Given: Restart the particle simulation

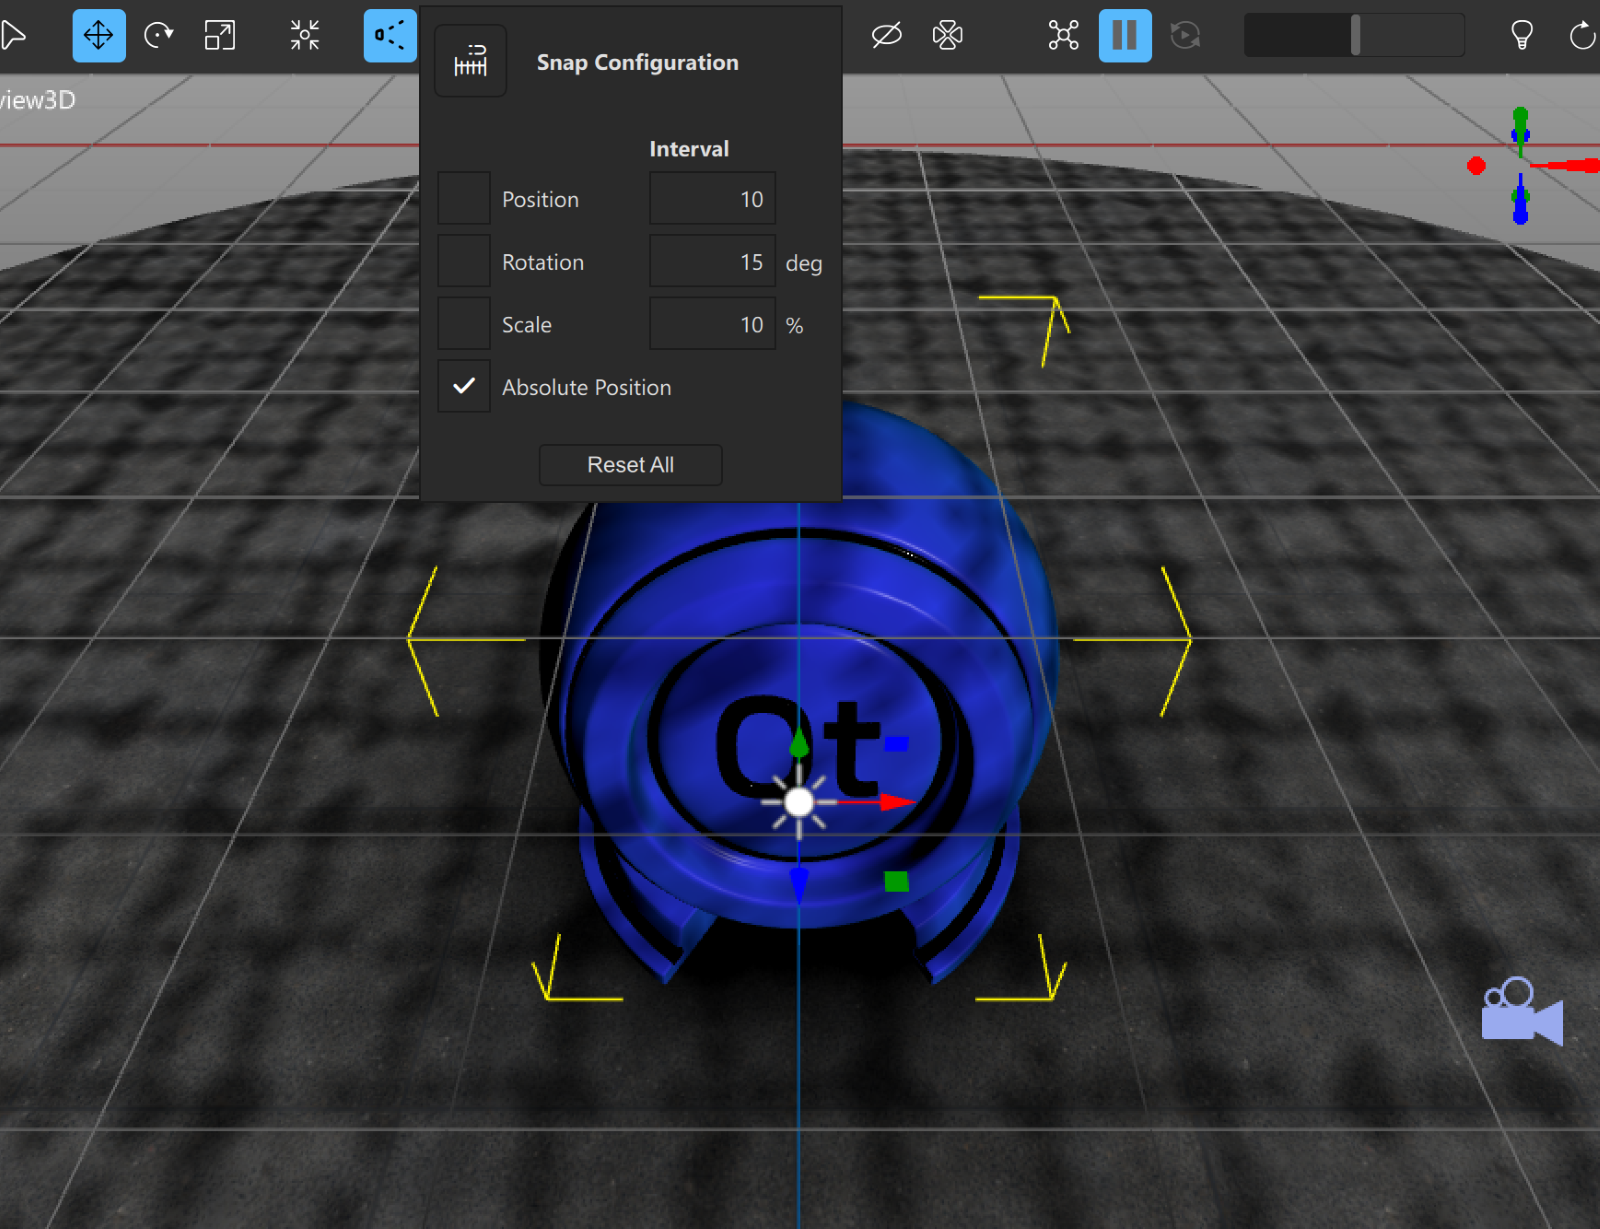Looking at the screenshot, I should tap(1184, 35).
